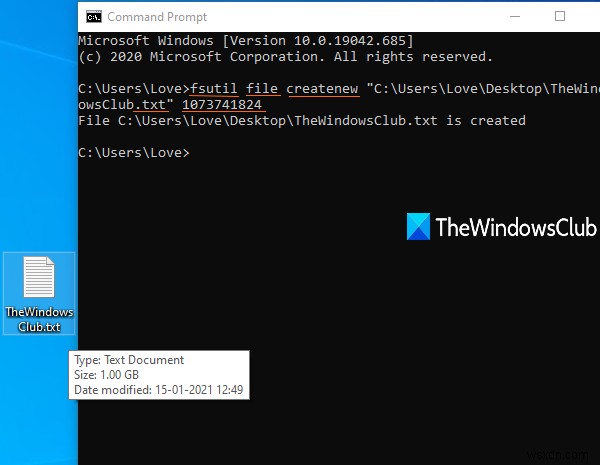Click the 'Type: Text Document' tooltip line
This screenshot has width=600, height=465.
pos(129,360)
